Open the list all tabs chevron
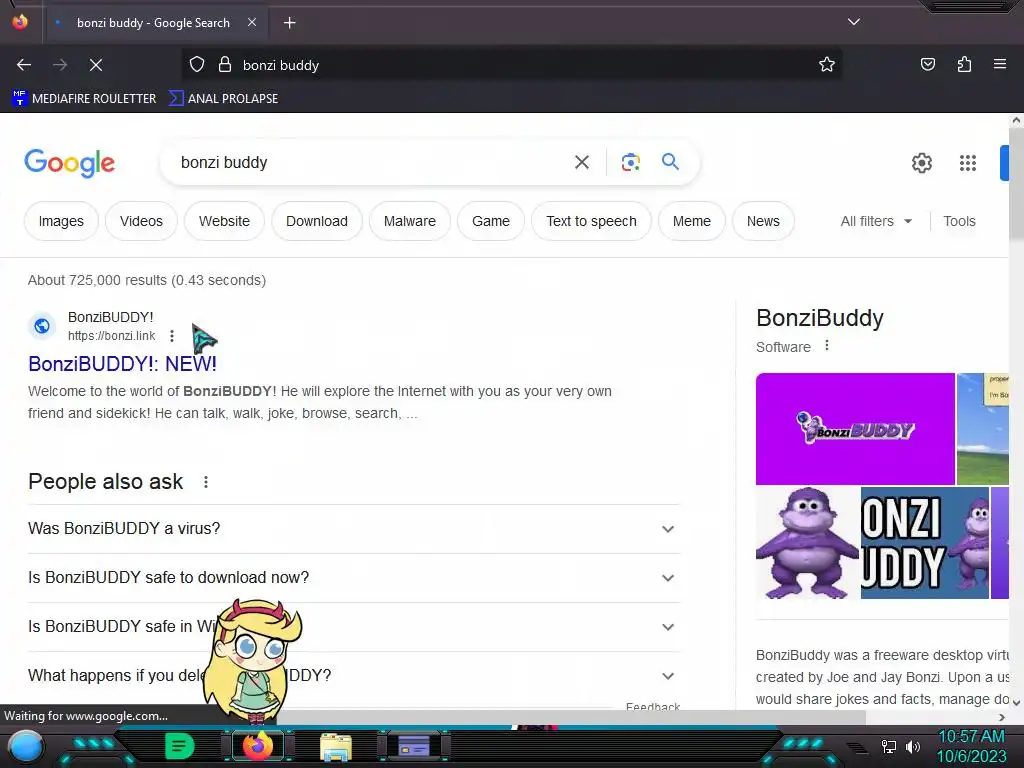The width and height of the screenshot is (1024, 768). coord(854,22)
